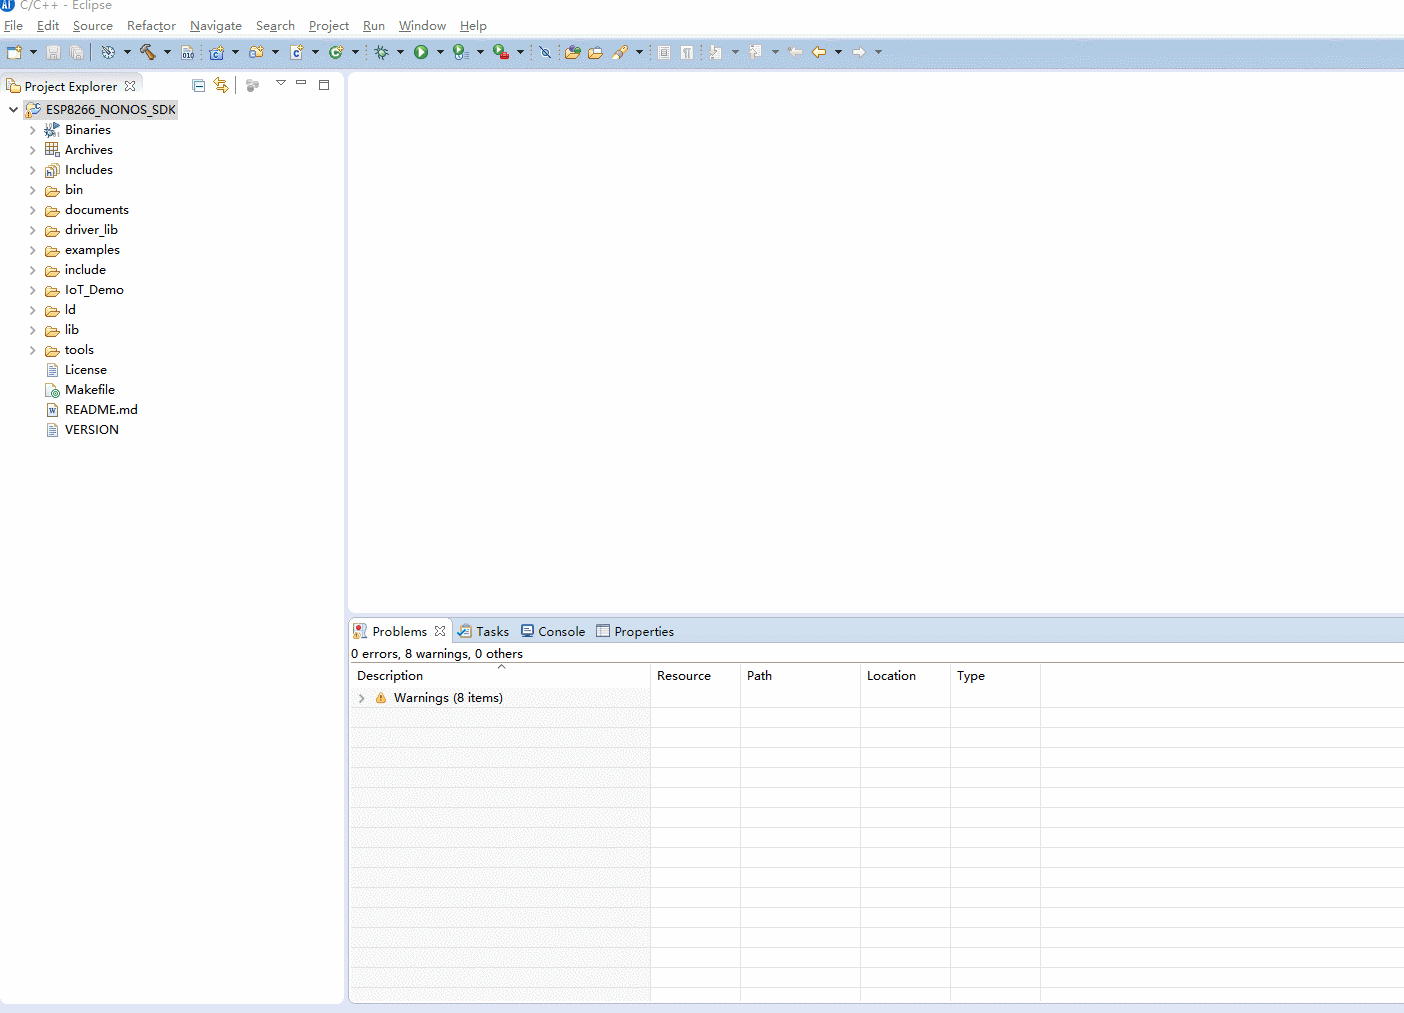Open the Project menu
This screenshot has width=1404, height=1013.
329,26
